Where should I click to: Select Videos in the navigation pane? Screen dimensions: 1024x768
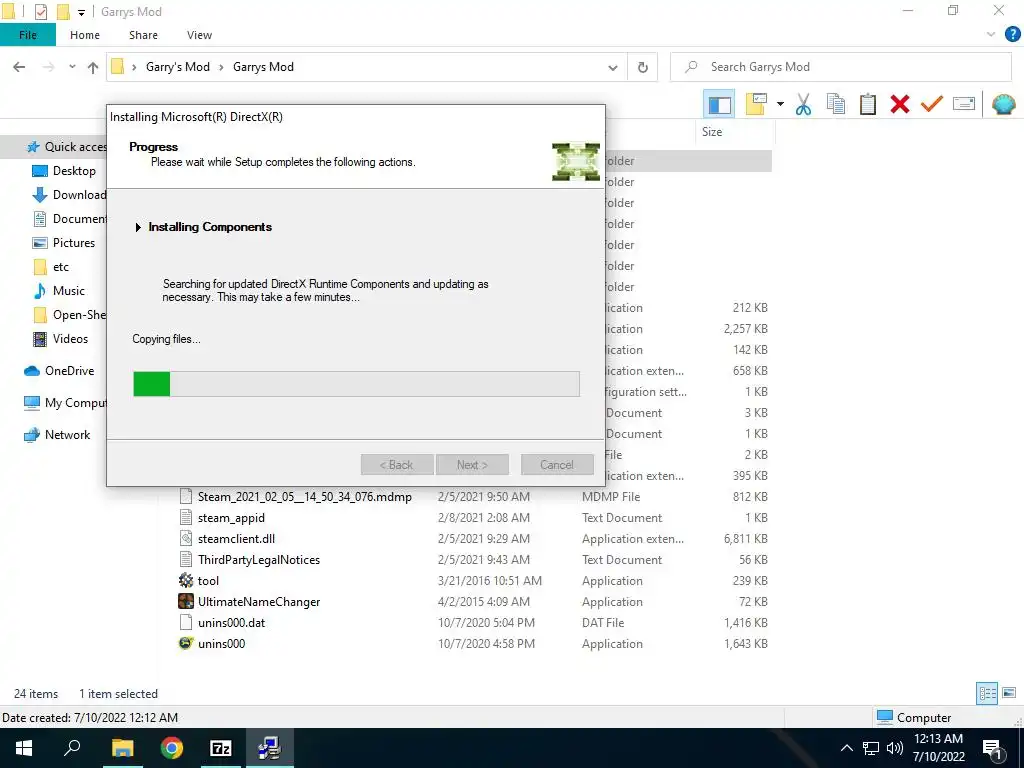click(x=61, y=339)
